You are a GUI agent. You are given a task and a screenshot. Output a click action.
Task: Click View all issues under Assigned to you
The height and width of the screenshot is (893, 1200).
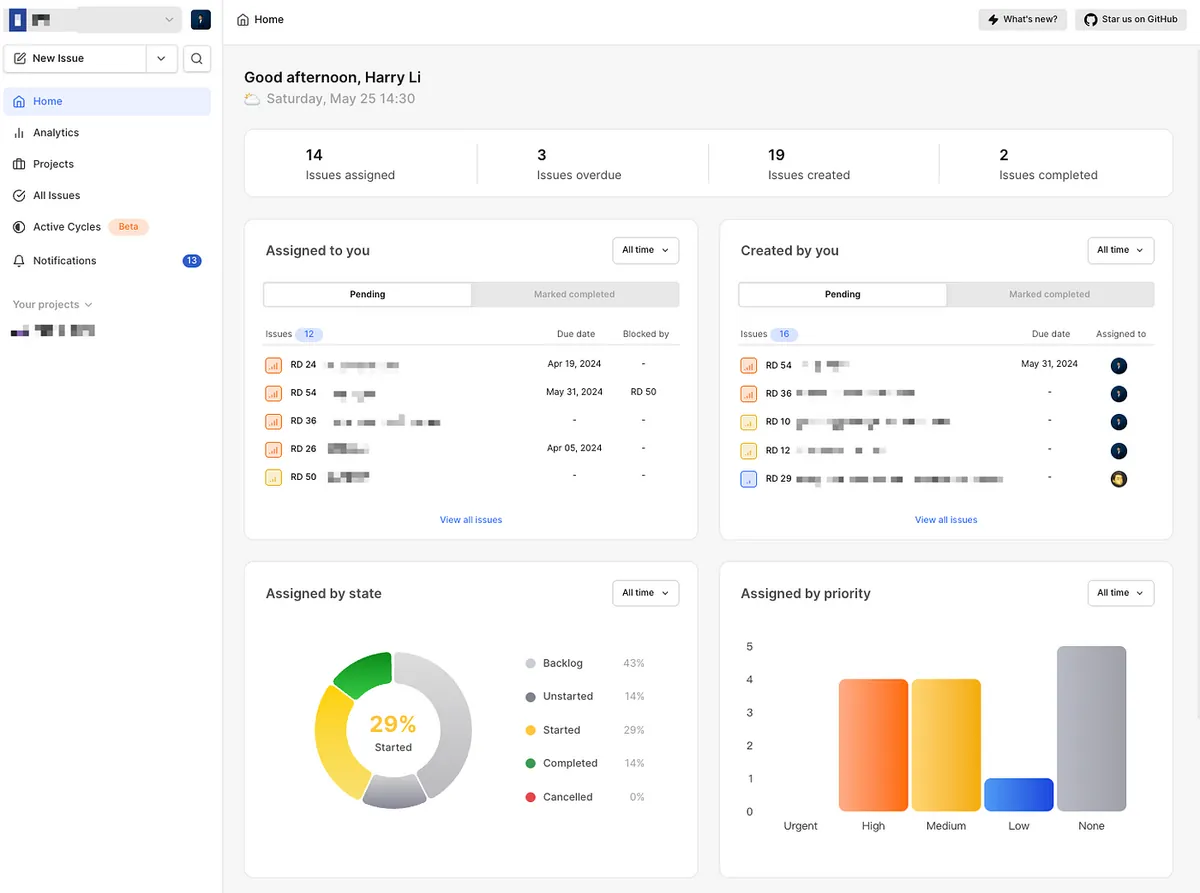[x=471, y=520]
